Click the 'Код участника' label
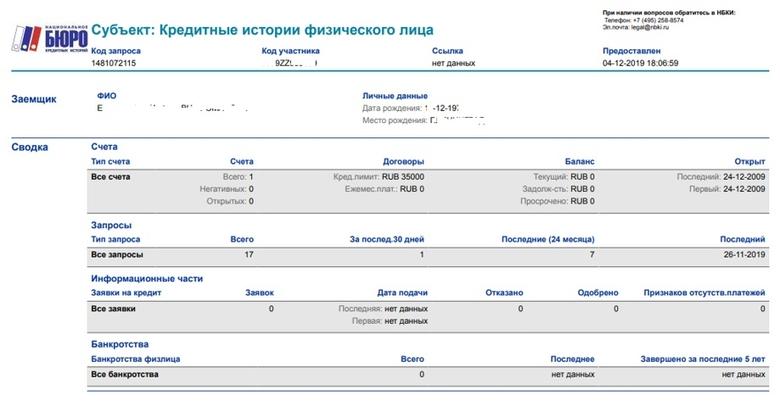The height and width of the screenshot is (401, 780). [x=291, y=51]
